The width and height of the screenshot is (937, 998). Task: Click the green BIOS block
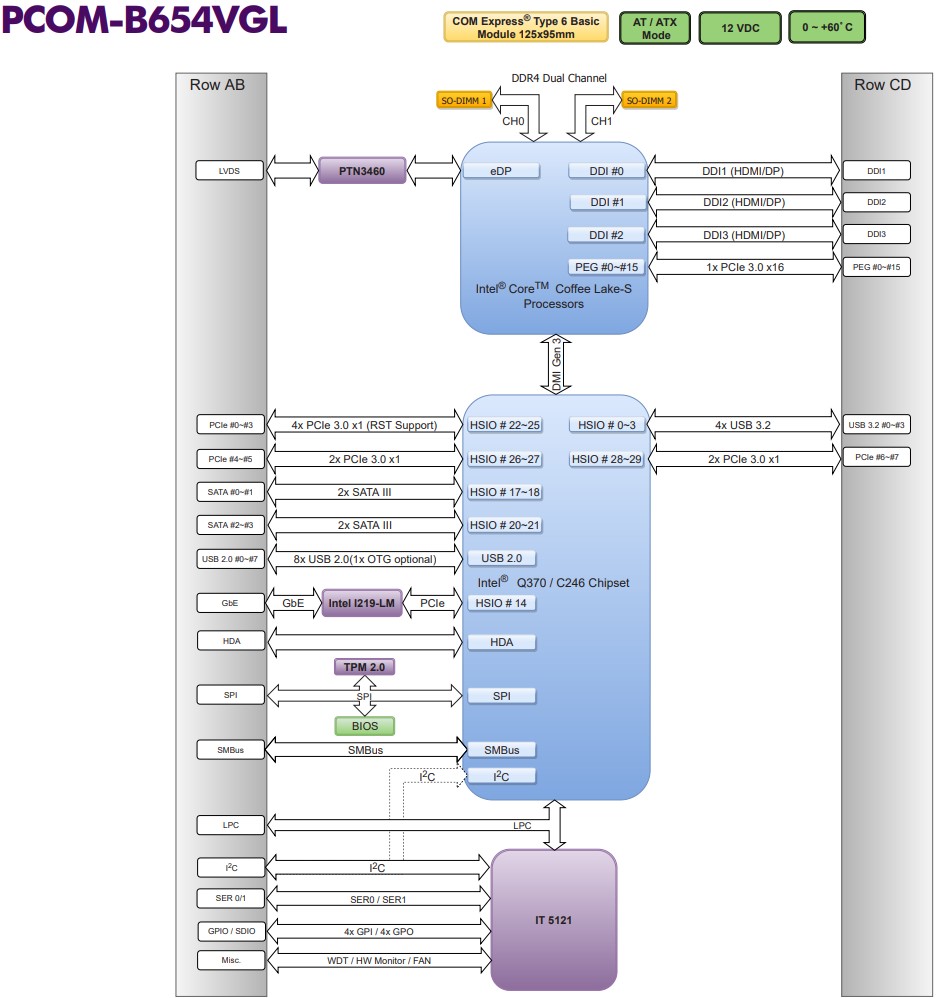365,726
